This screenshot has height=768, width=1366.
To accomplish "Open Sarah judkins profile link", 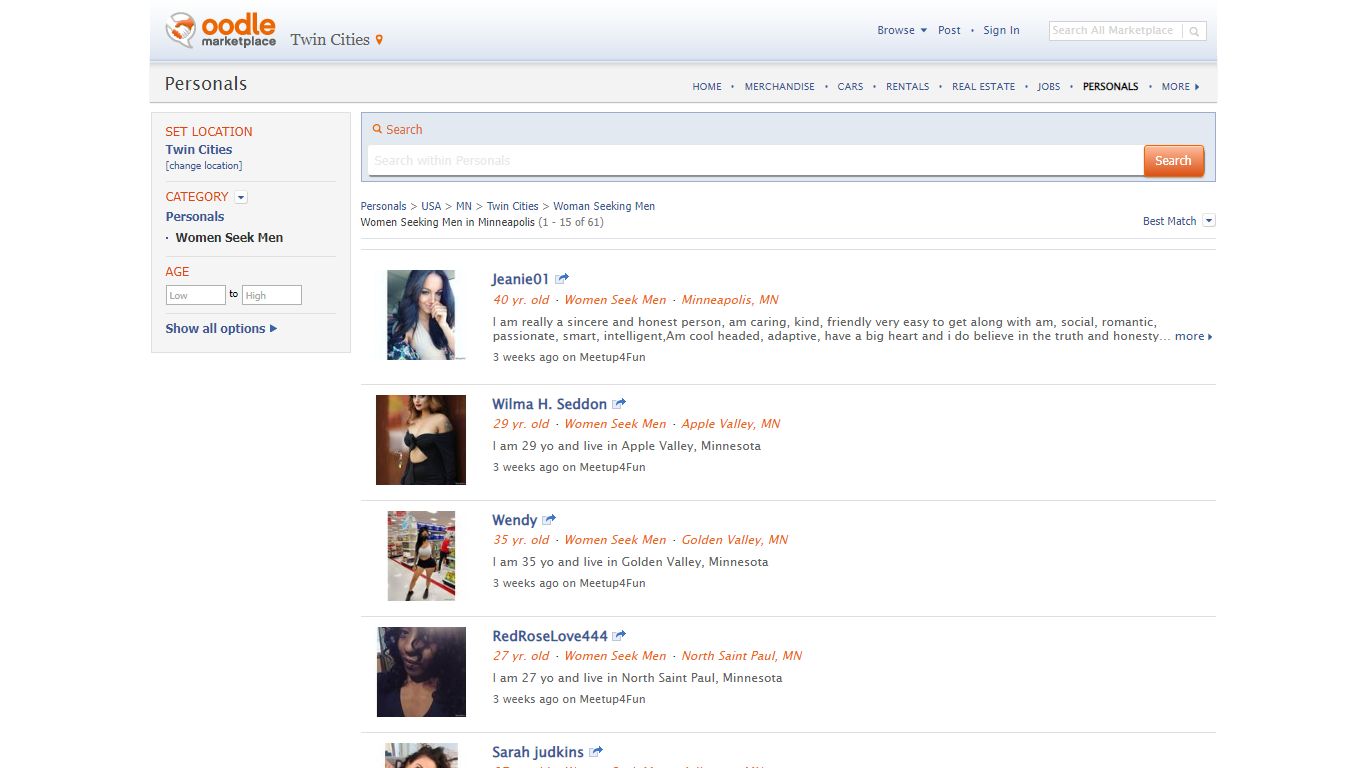I will 537,752.
